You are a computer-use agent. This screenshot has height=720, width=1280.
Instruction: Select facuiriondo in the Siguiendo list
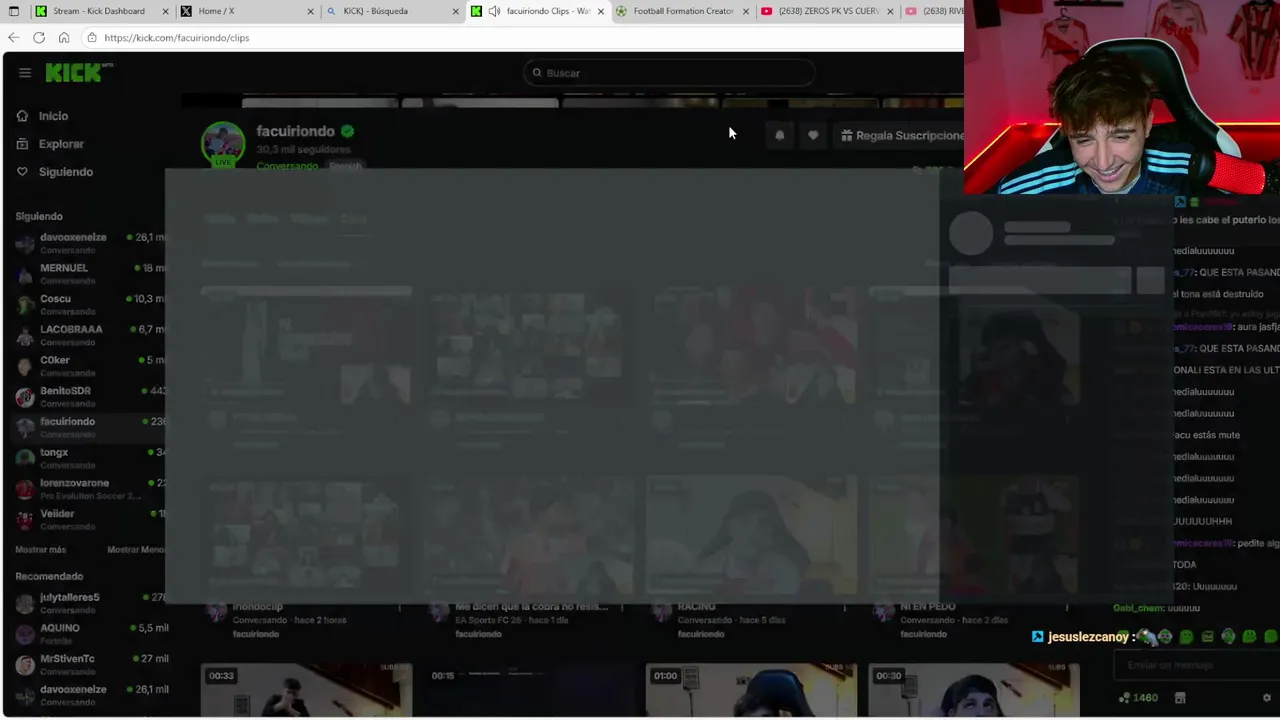pyautogui.click(x=90, y=427)
